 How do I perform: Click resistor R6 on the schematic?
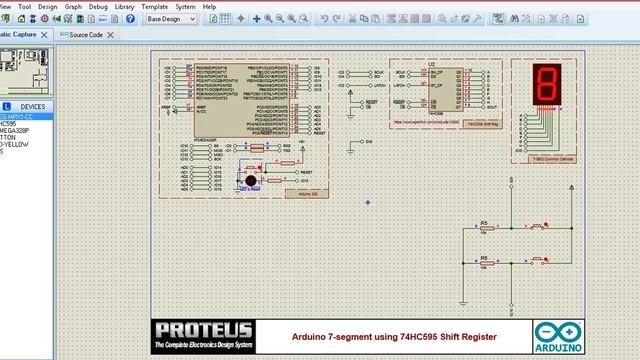click(x=487, y=263)
